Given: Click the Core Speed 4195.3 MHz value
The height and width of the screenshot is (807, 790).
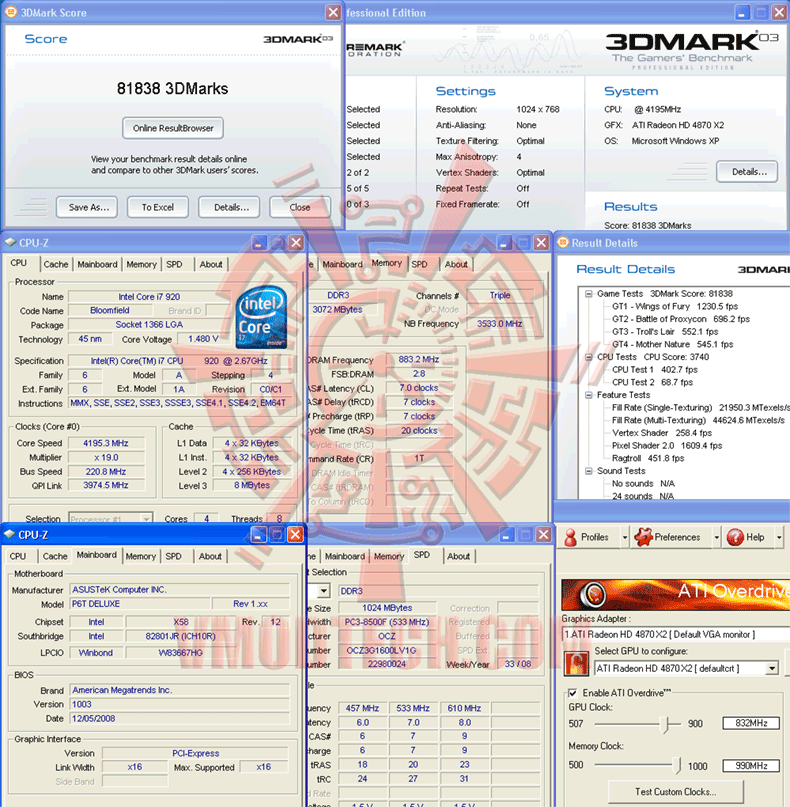Looking at the screenshot, I should (107, 443).
